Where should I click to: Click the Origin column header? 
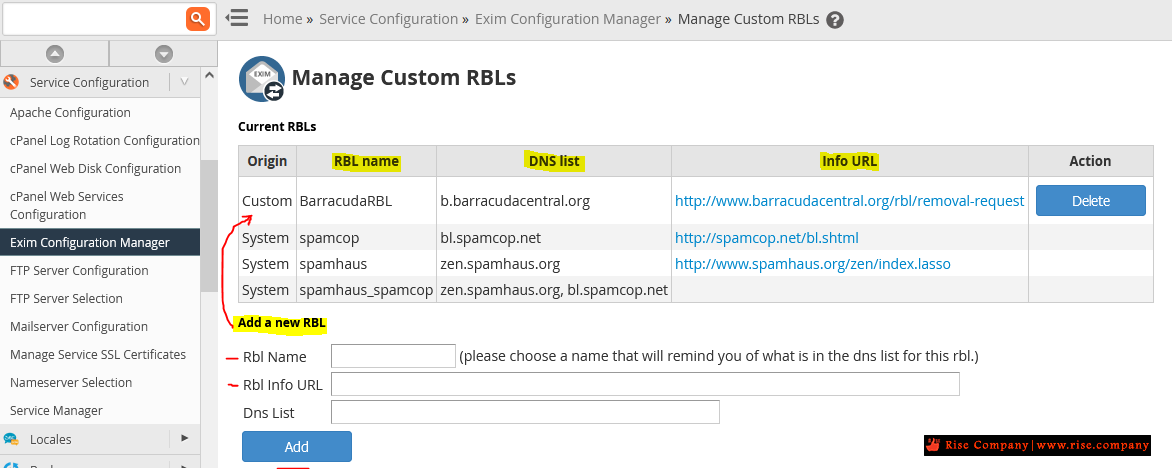click(268, 161)
